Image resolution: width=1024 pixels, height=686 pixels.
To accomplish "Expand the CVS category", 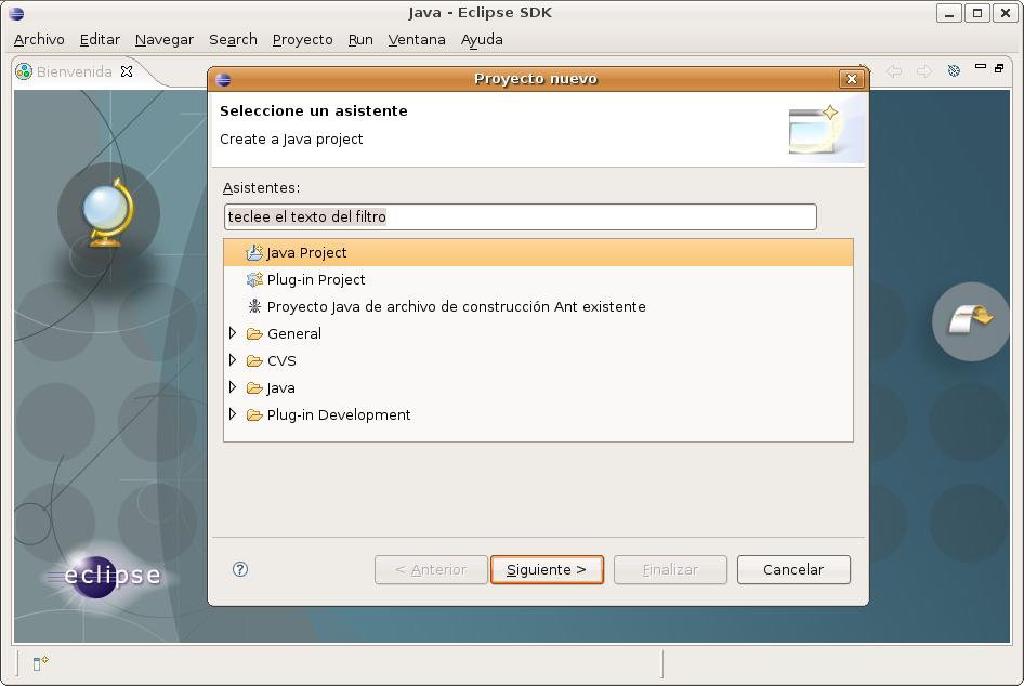I will pos(232,361).
